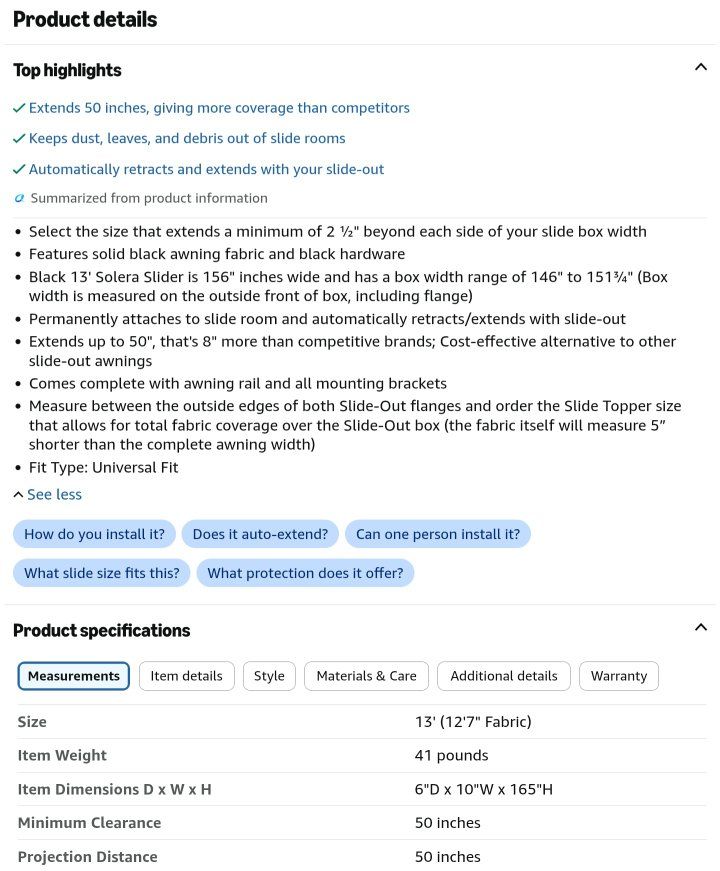Open 'Extends 50 inches, giving more coverage' highlight
This screenshot has width=720, height=871.
[x=219, y=108]
